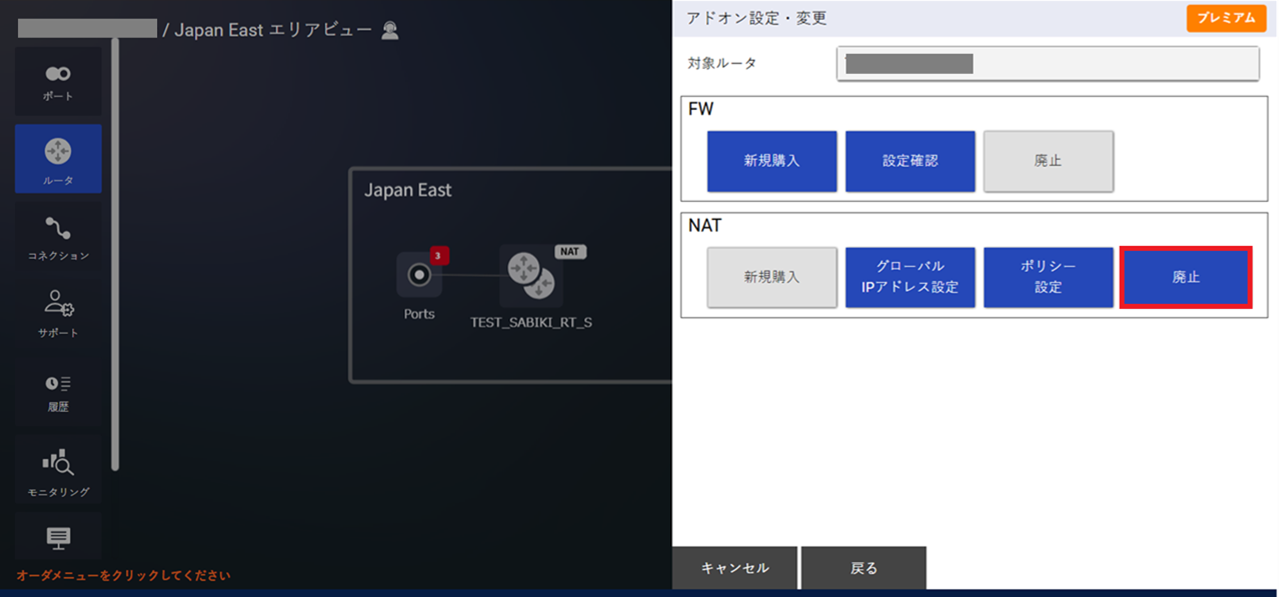The image size is (1280, 597).
Task: Click the Japan East エリアビュー heading
Action: tap(275, 30)
